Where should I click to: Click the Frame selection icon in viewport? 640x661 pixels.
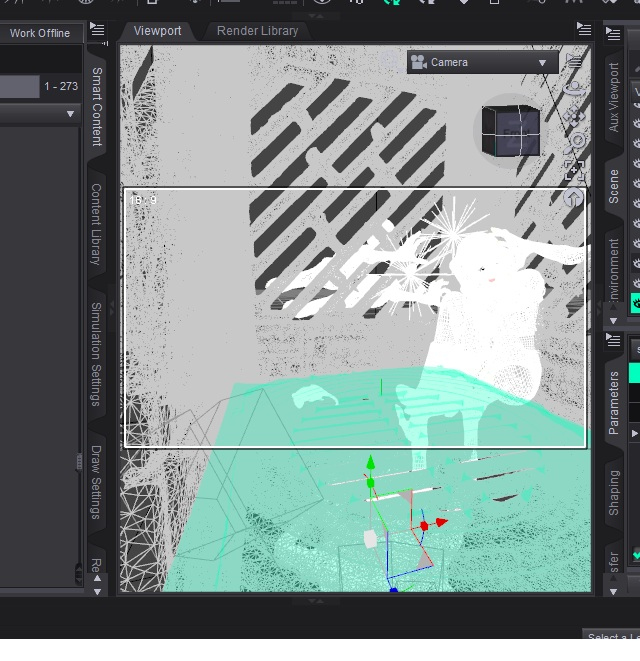(x=574, y=171)
